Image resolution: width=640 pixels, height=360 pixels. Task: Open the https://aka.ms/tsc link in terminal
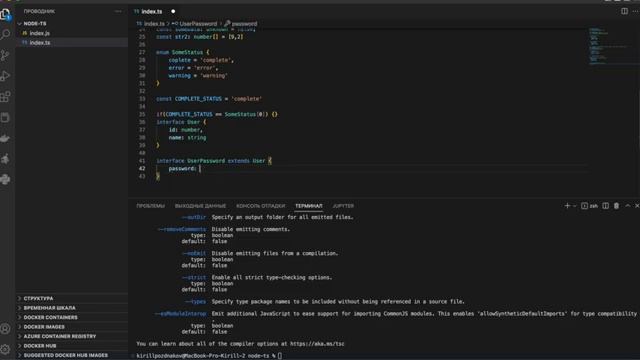pos(317,344)
